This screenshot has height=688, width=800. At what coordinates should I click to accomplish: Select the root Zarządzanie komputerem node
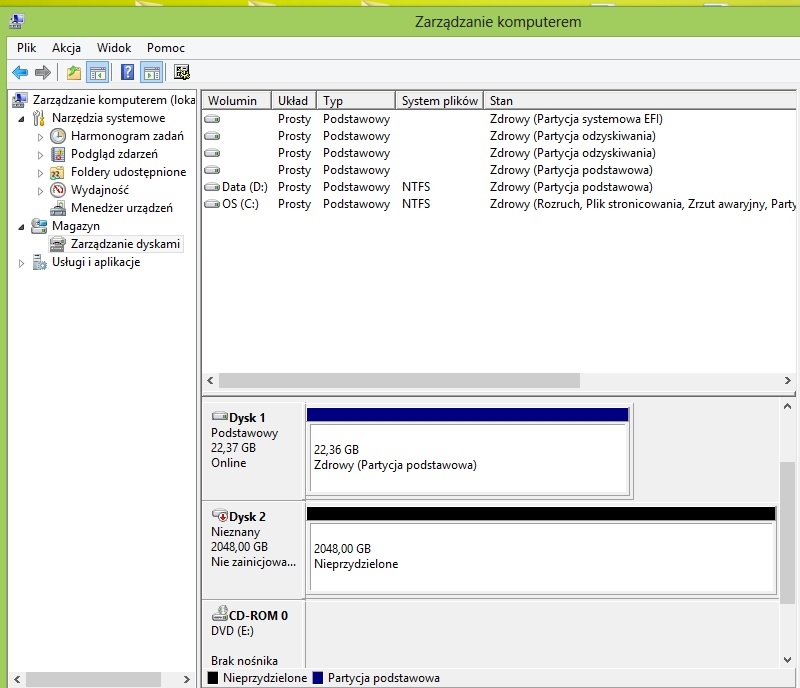[114, 100]
